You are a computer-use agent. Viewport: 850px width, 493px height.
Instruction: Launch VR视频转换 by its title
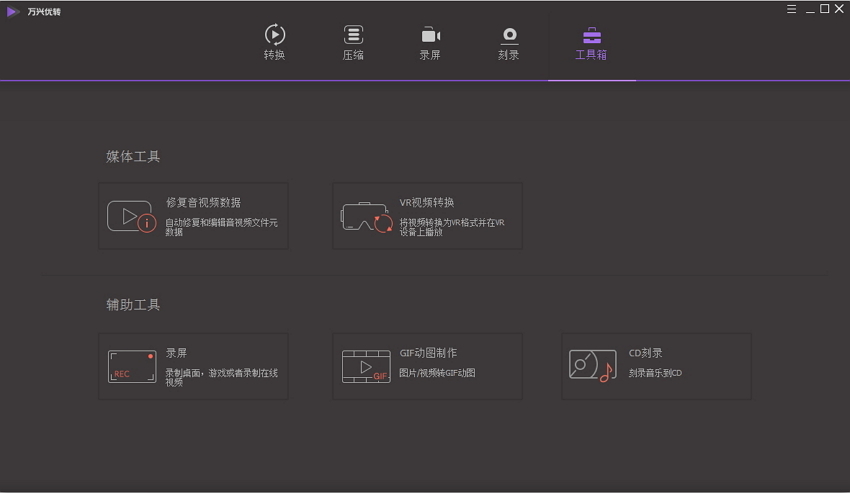pyautogui.click(x=427, y=202)
